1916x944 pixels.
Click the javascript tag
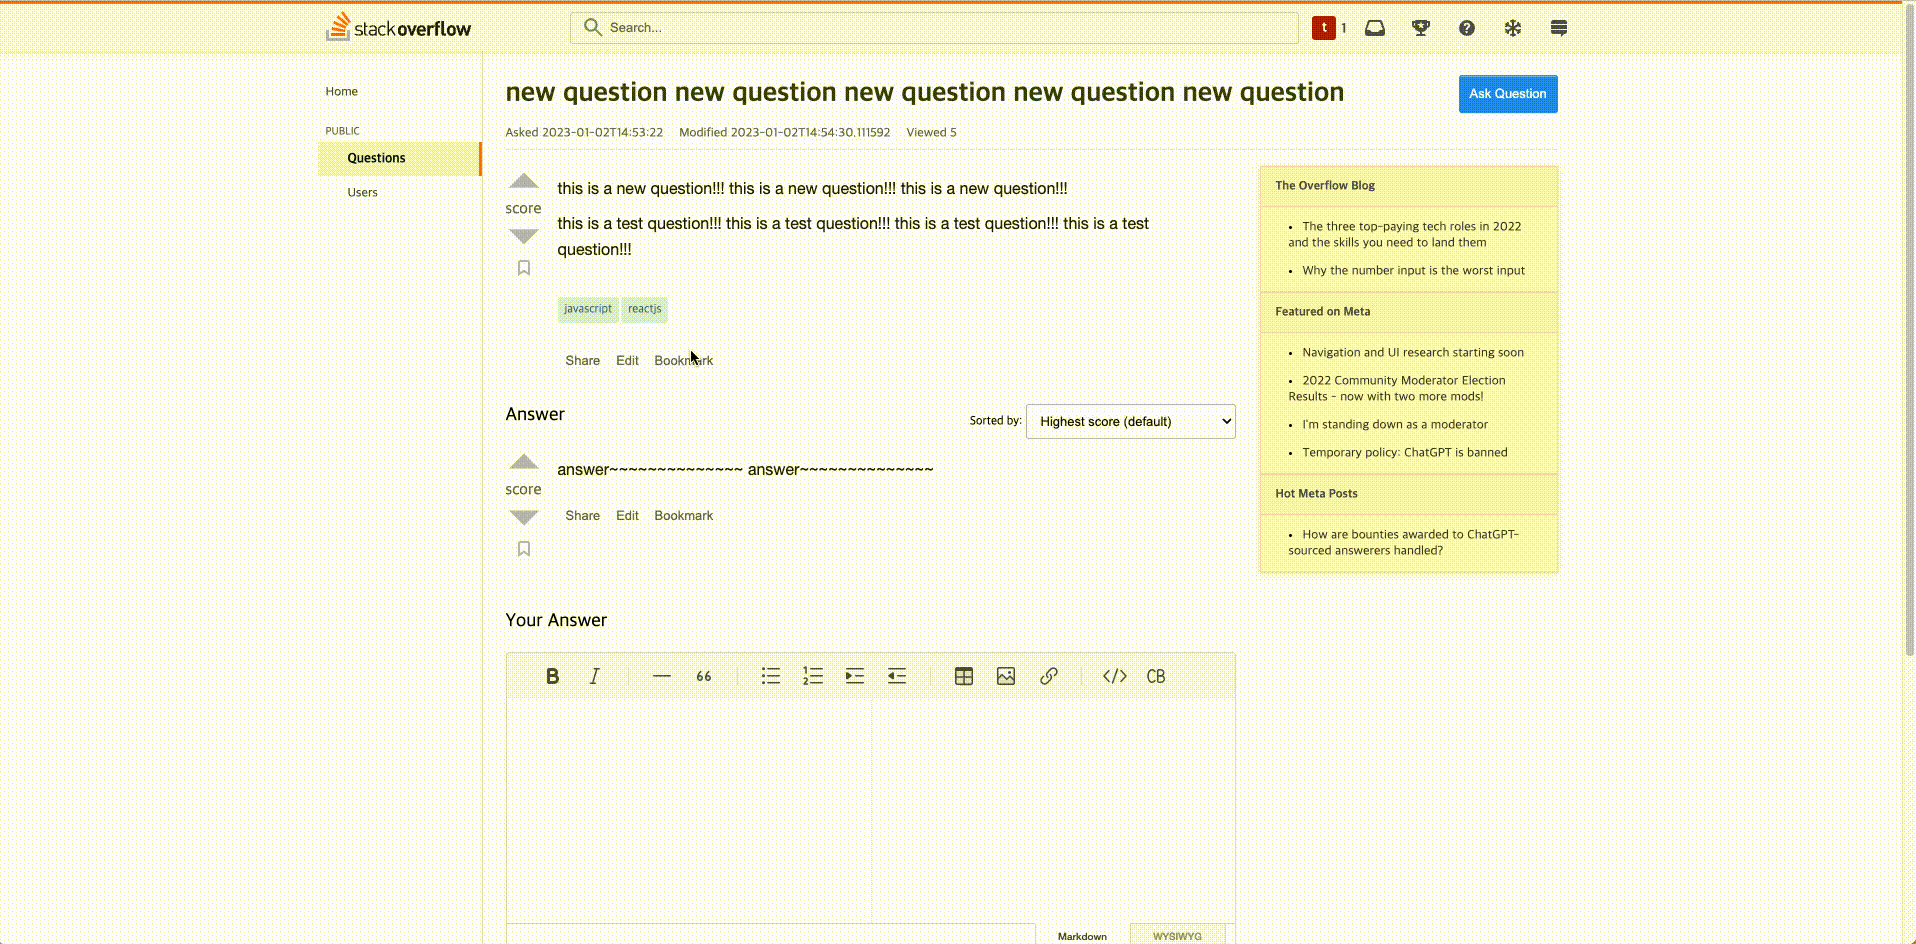coord(588,309)
